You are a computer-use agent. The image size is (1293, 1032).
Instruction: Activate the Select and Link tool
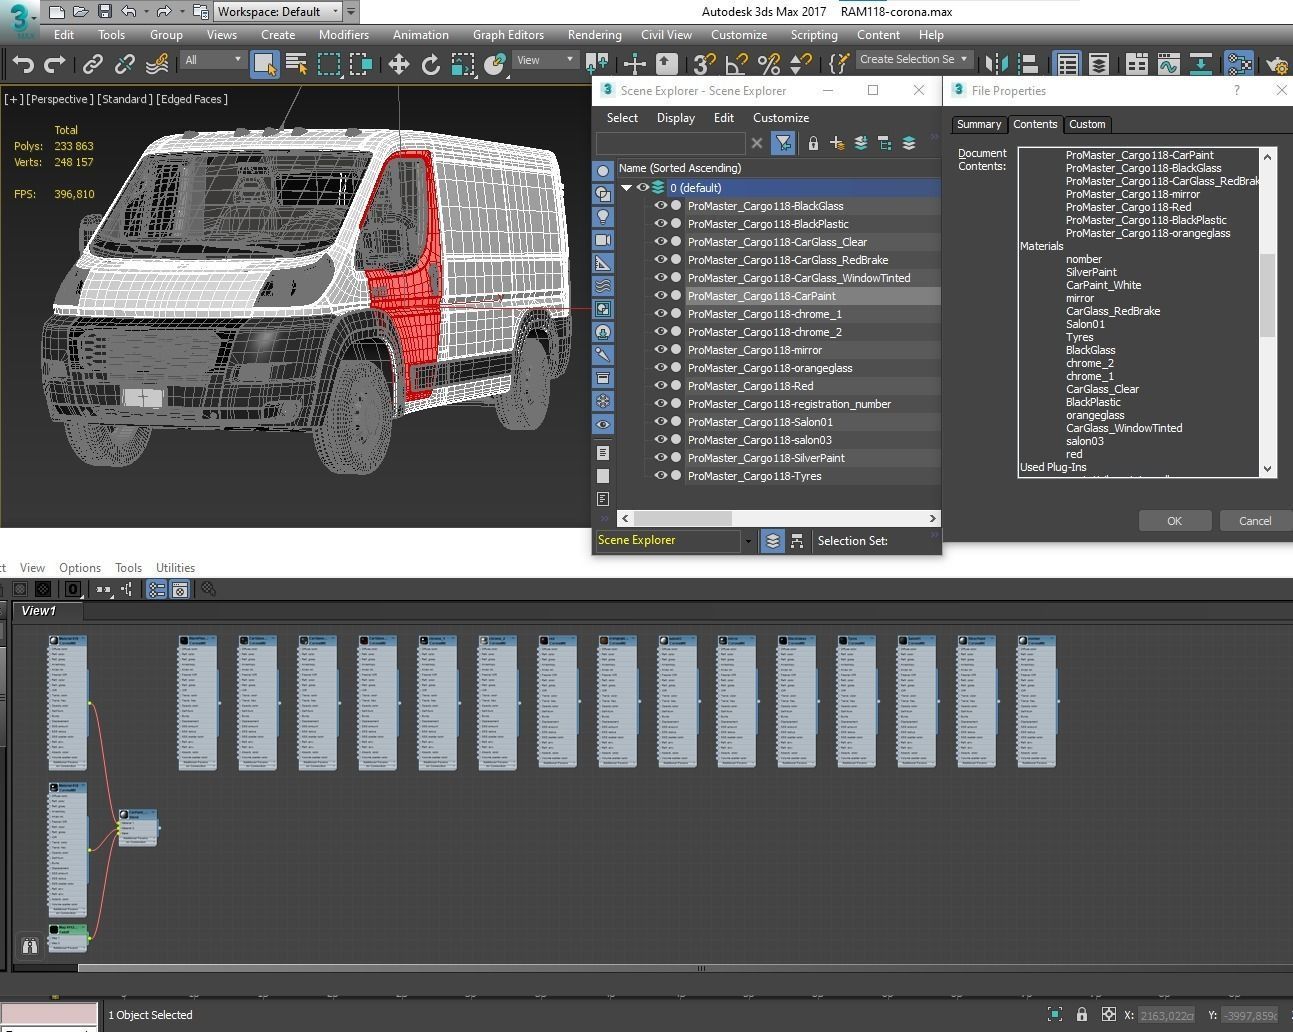tap(92, 64)
